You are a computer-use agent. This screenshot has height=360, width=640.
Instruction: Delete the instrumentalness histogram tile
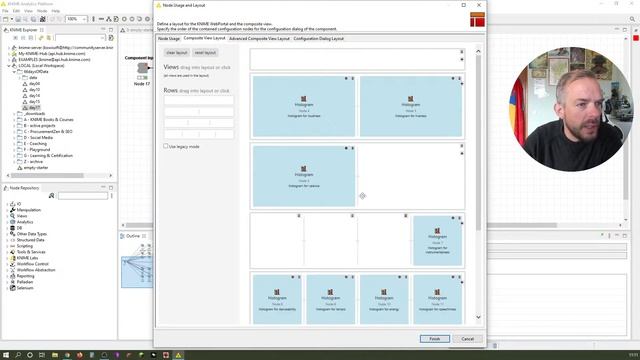pos(459,218)
